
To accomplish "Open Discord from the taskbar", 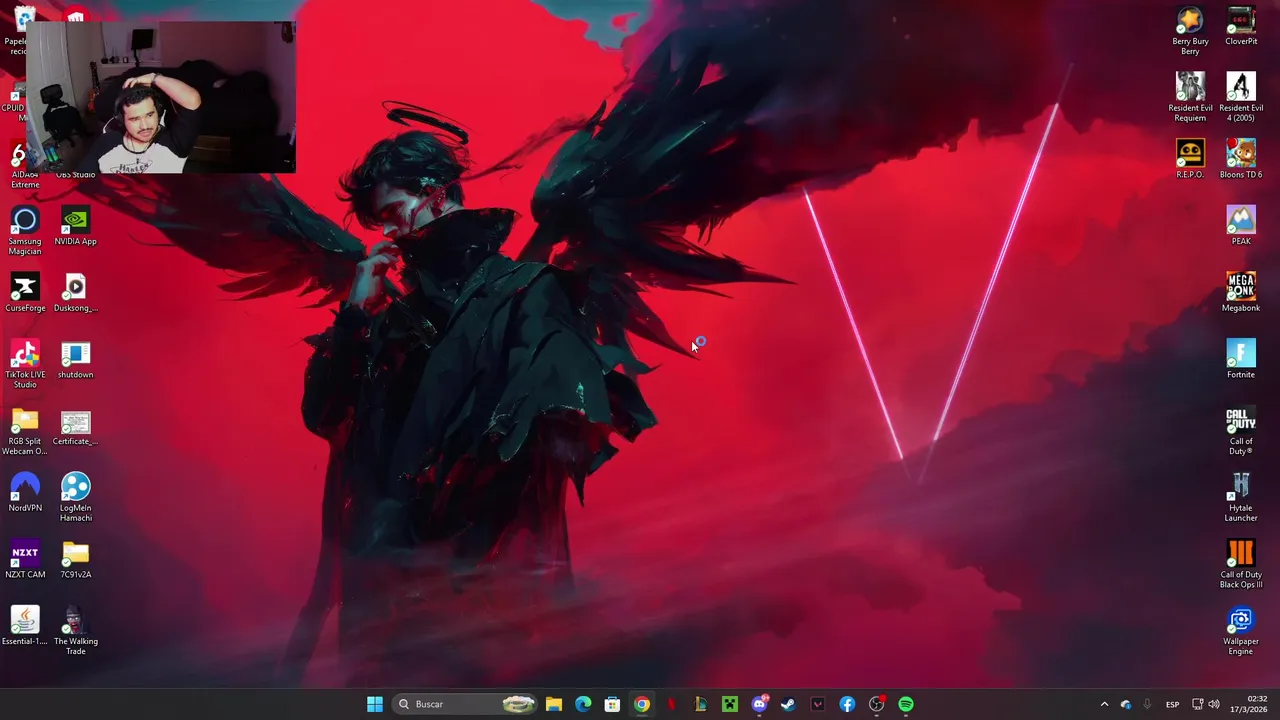I will [x=759, y=704].
